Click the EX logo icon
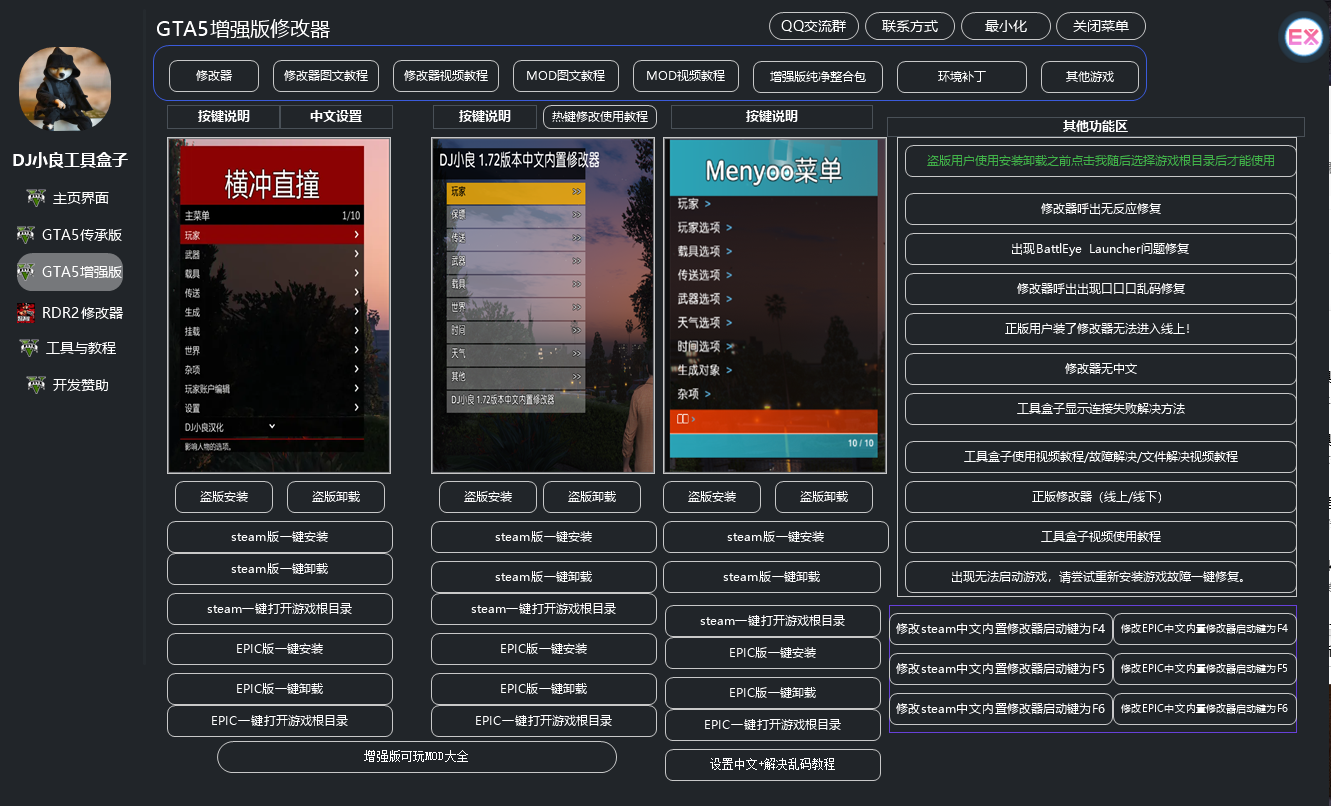This screenshot has height=806, width=1331. [1303, 38]
